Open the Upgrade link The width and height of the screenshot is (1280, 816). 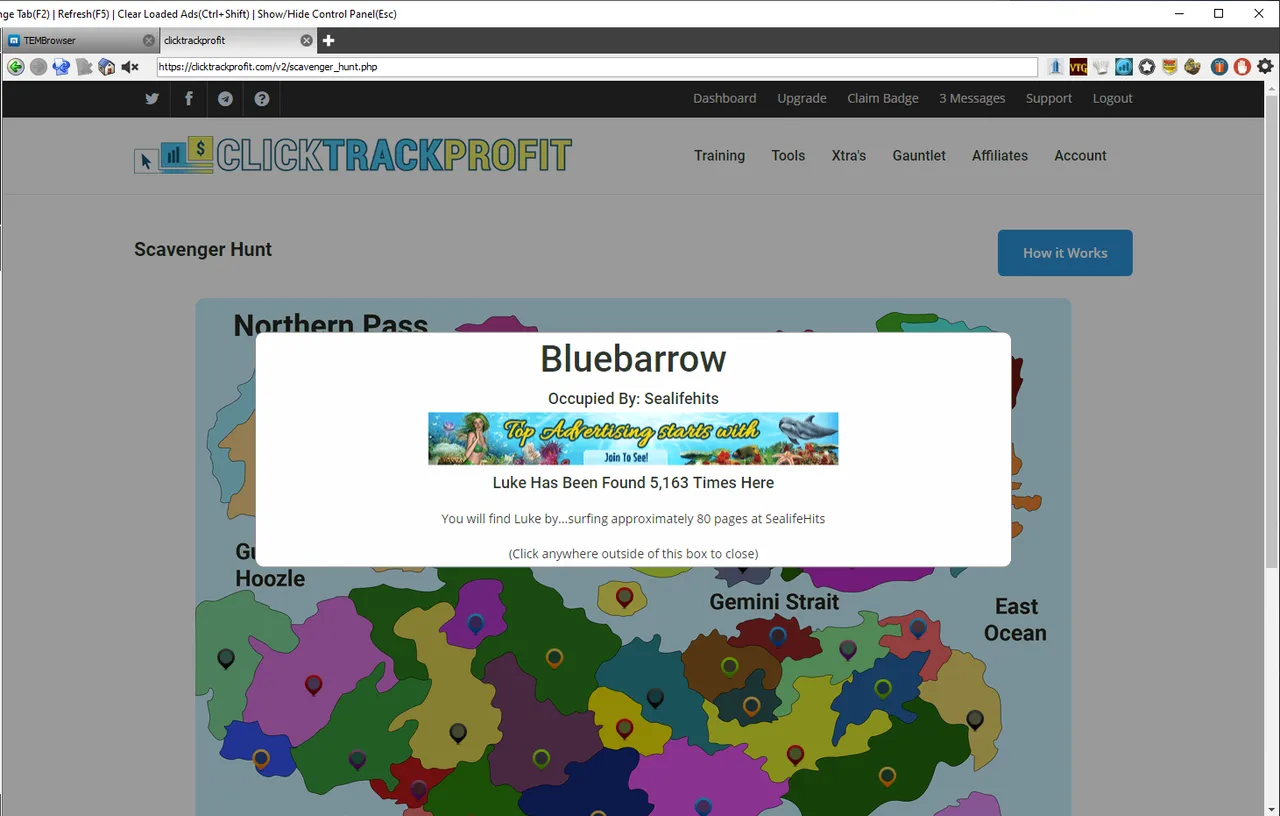pos(802,98)
